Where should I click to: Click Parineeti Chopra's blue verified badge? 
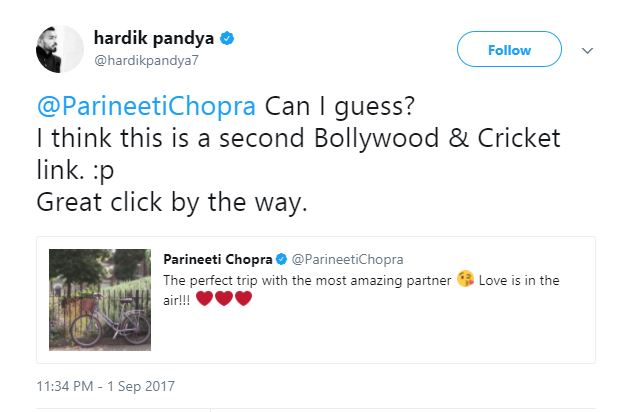coord(283,261)
